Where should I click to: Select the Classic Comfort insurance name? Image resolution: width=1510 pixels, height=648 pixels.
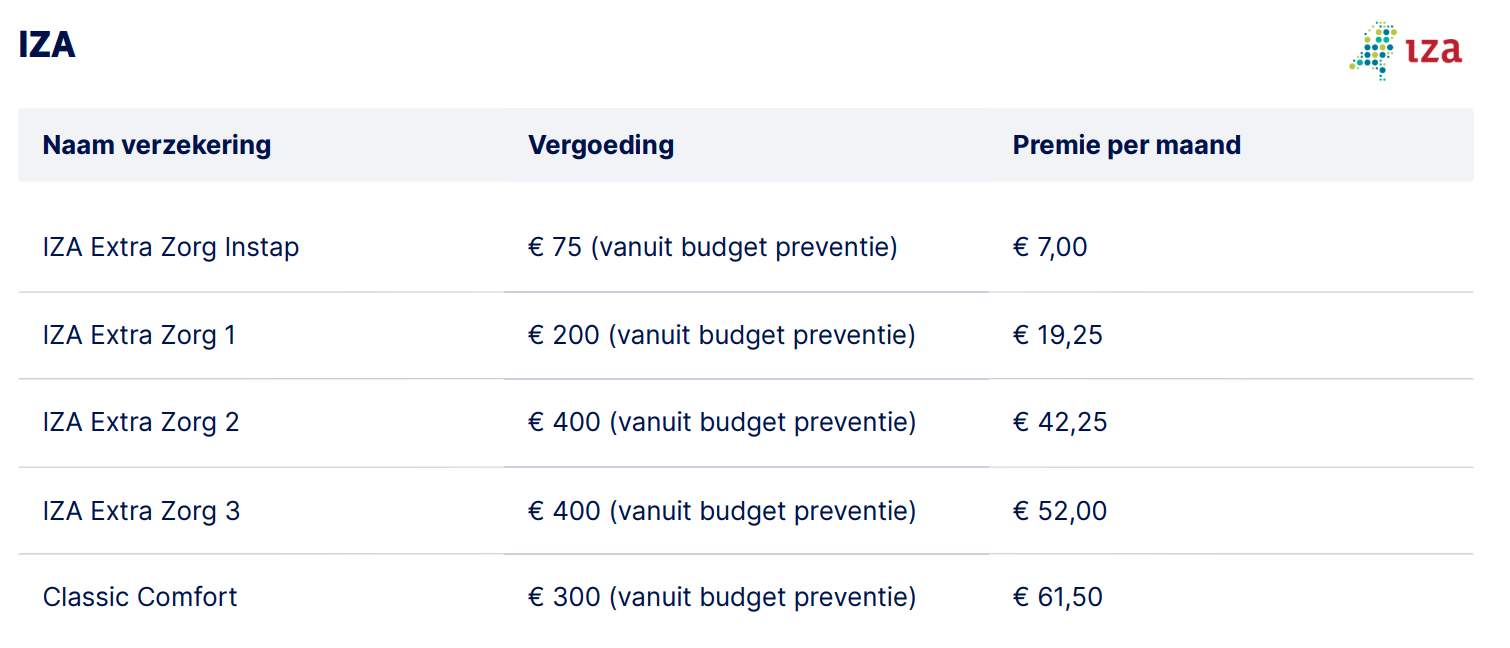[140, 597]
